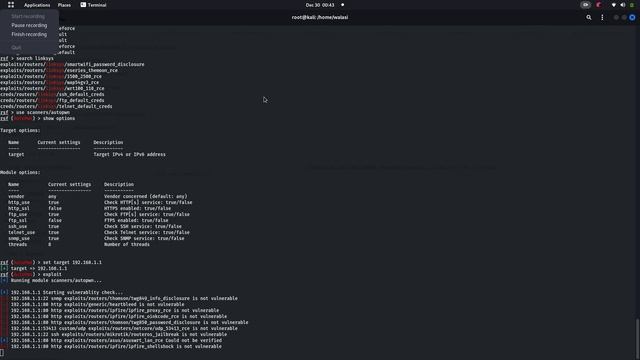Image resolution: width=640 pixels, height=360 pixels.
Task: Click the terminal vertical scrollbar thumb
Action: (x=637, y=338)
